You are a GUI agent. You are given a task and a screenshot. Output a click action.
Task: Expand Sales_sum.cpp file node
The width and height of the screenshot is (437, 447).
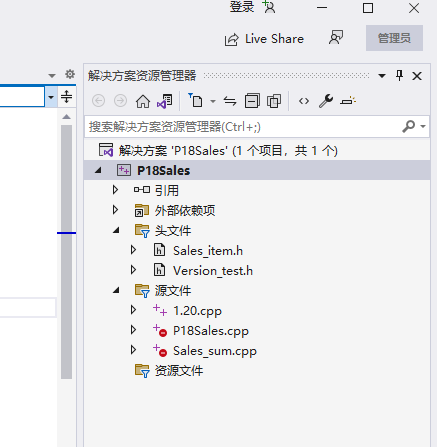(133, 350)
